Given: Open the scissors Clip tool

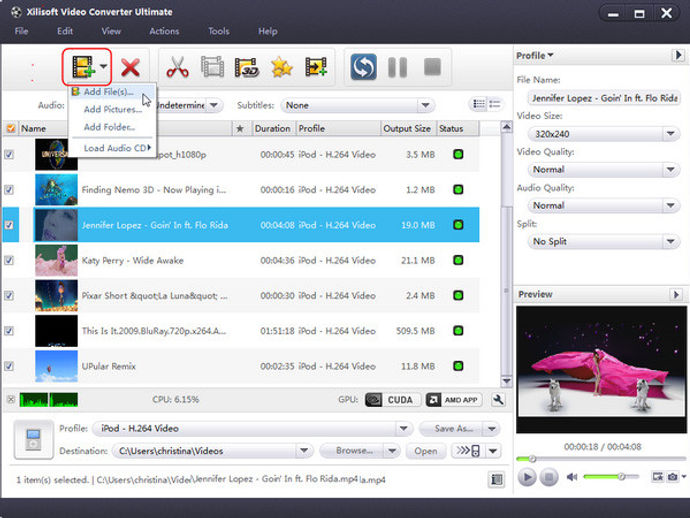Looking at the screenshot, I should (177, 67).
